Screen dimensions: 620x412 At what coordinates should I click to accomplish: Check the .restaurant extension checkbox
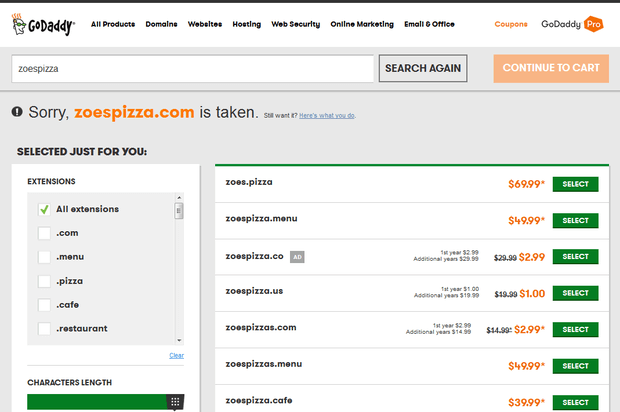(44, 329)
